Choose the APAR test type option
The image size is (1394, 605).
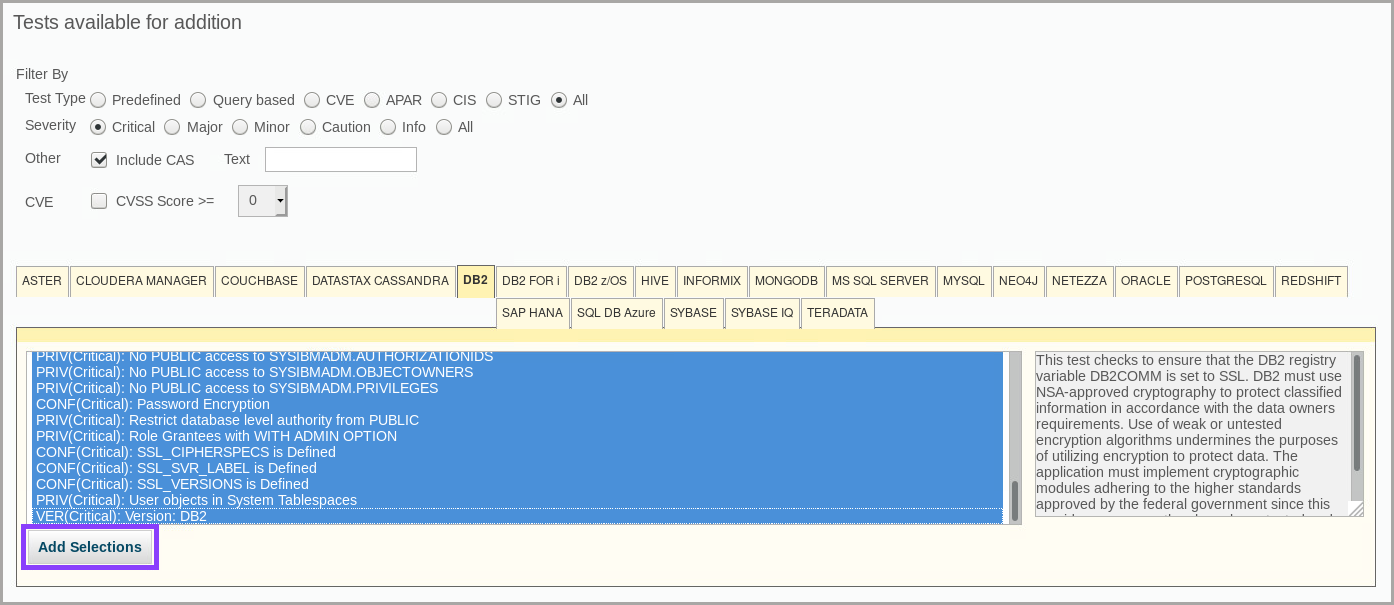click(x=372, y=100)
